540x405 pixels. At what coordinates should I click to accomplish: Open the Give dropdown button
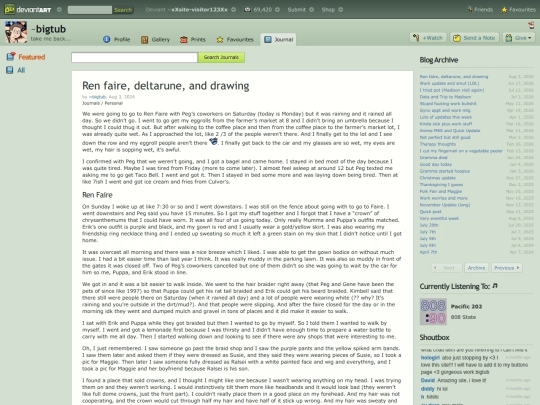tap(519, 38)
